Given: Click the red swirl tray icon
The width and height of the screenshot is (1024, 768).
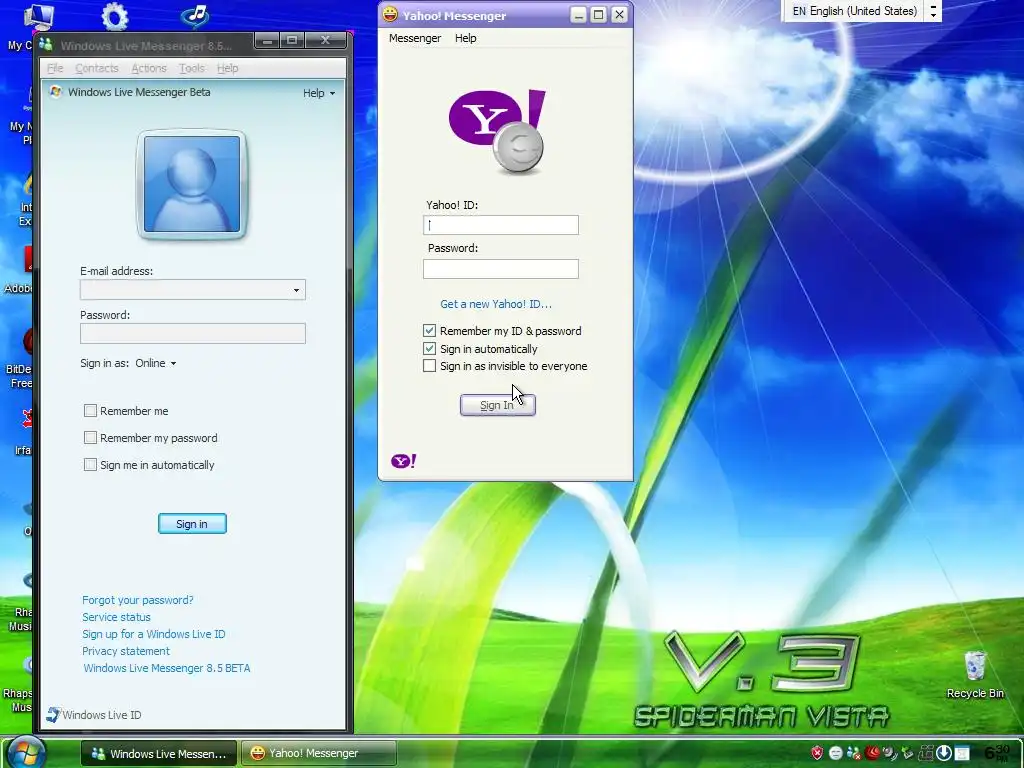Looking at the screenshot, I should pos(872,753).
